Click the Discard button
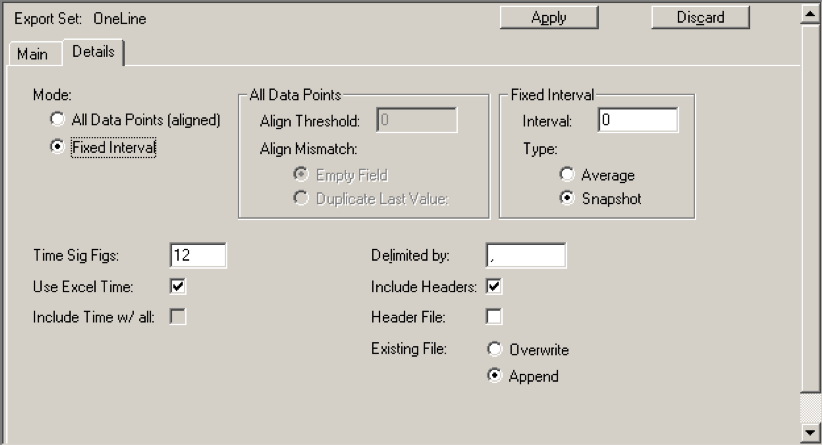This screenshot has width=822, height=445. (x=701, y=17)
